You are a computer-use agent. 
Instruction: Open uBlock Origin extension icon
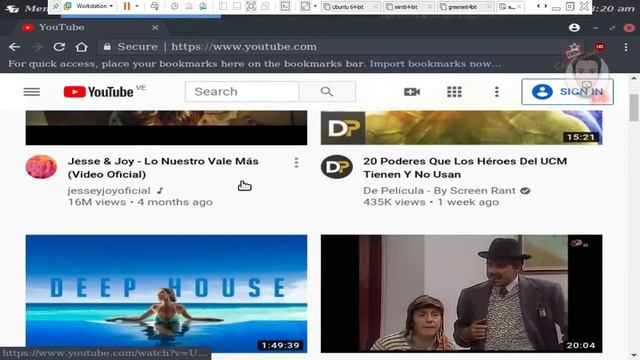pyautogui.click(x=600, y=47)
